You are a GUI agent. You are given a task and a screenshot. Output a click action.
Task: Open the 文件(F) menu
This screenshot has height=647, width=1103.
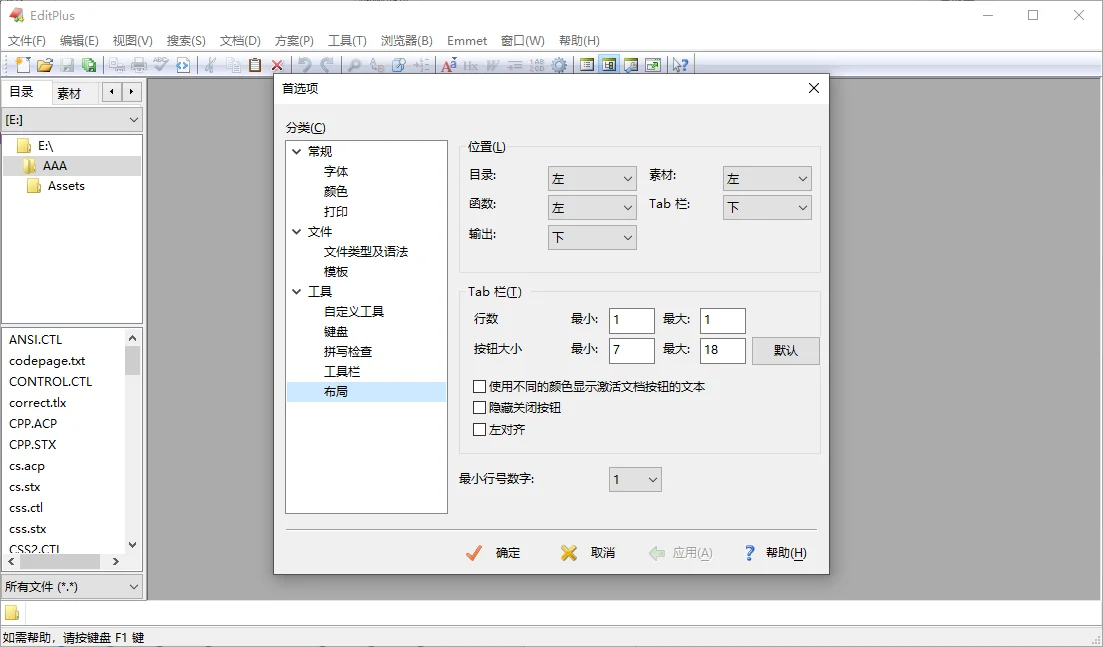27,41
